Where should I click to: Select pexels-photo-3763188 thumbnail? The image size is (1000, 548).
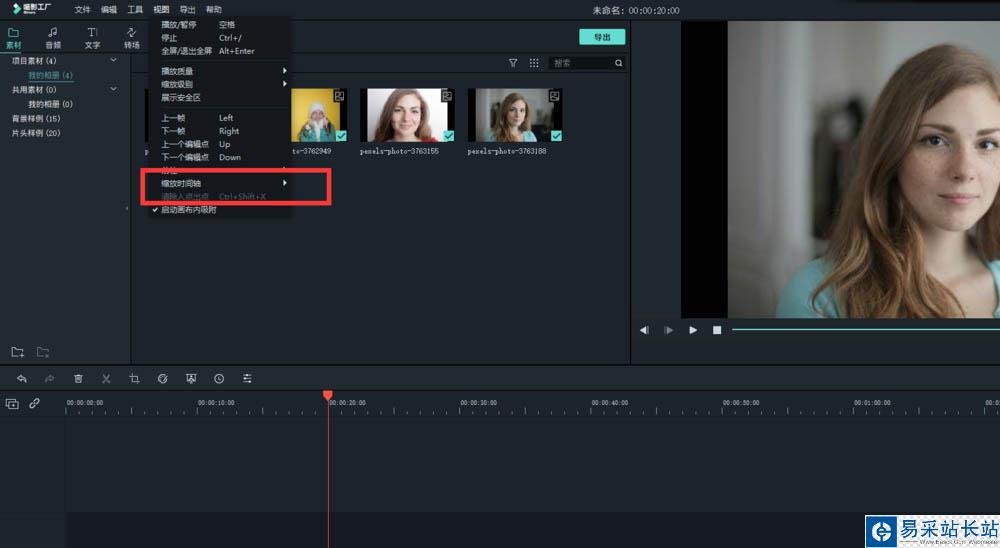pos(515,115)
